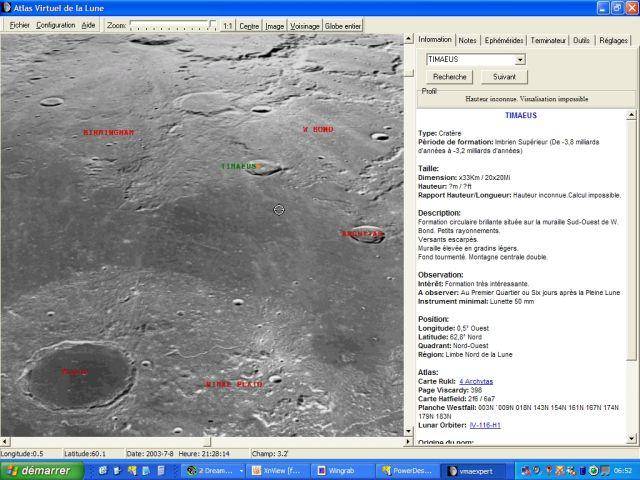
Task: Click the third quick launch icon
Action: (x=132, y=471)
